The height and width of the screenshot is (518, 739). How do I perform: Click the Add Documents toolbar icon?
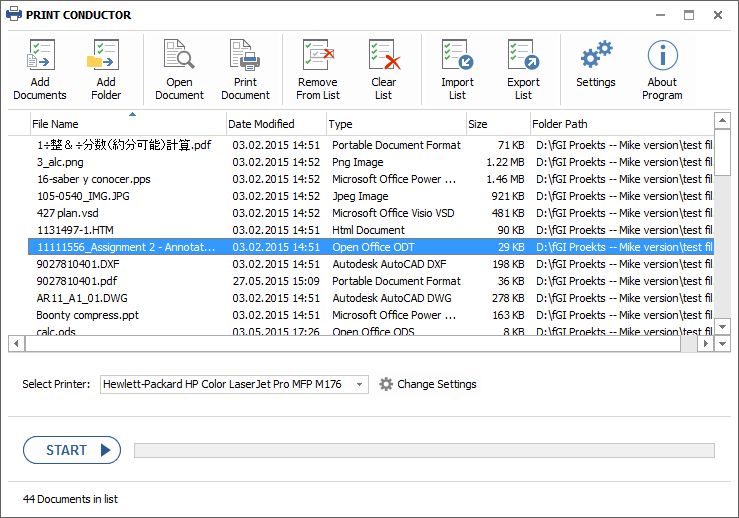pos(40,56)
